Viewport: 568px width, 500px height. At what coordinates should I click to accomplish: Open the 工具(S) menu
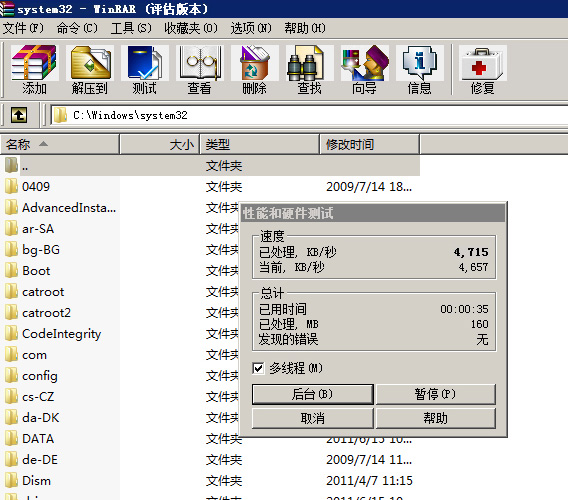tap(131, 28)
